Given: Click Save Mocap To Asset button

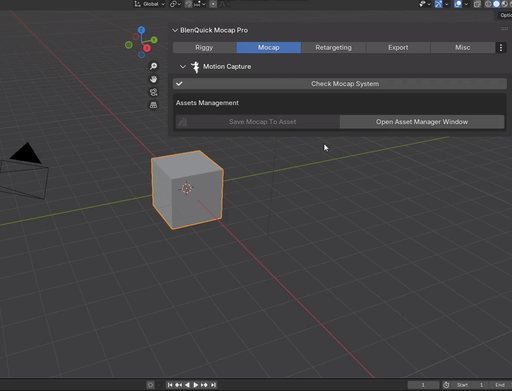Looking at the screenshot, I should tap(258, 122).
